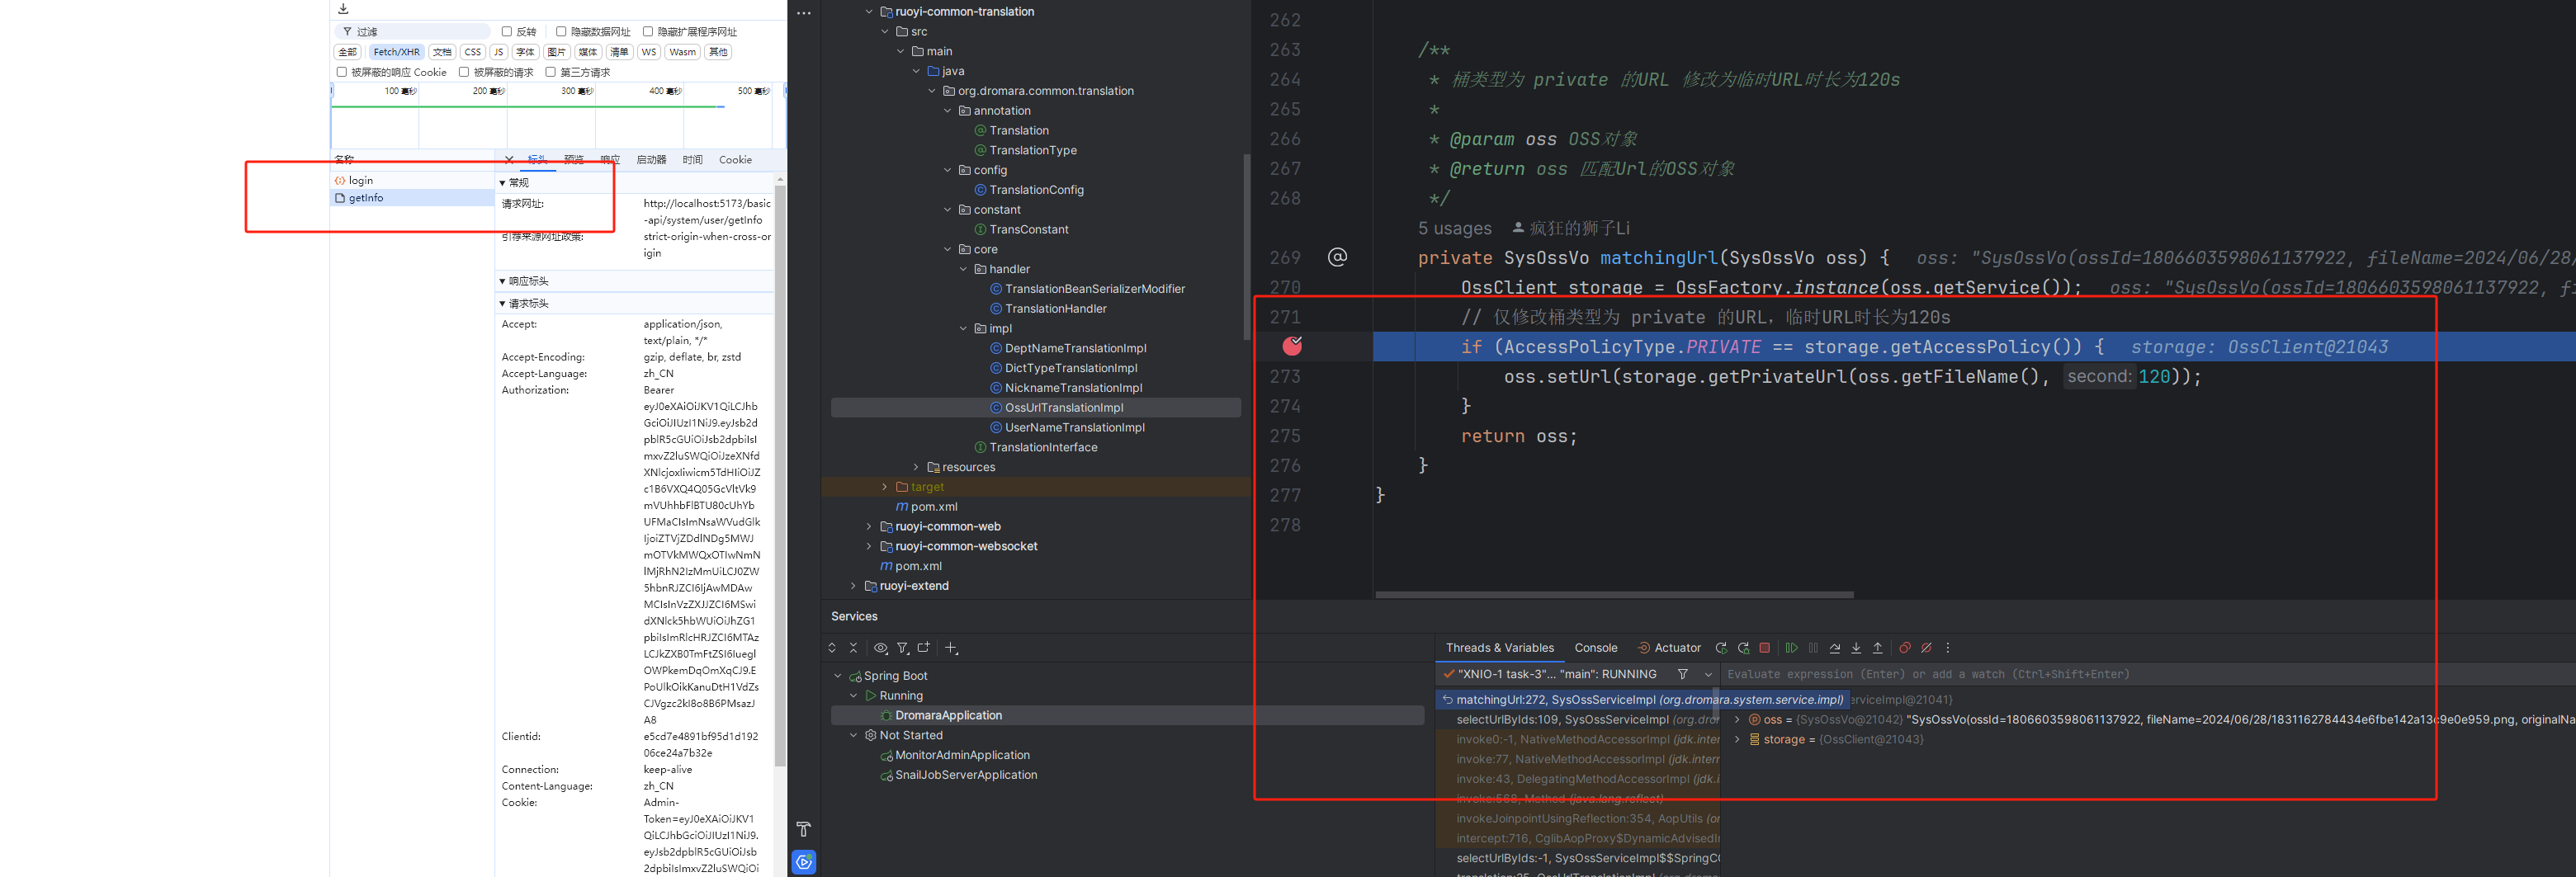Open the View Breakpoints icon
The image size is (2576, 877).
pyautogui.click(x=1904, y=648)
